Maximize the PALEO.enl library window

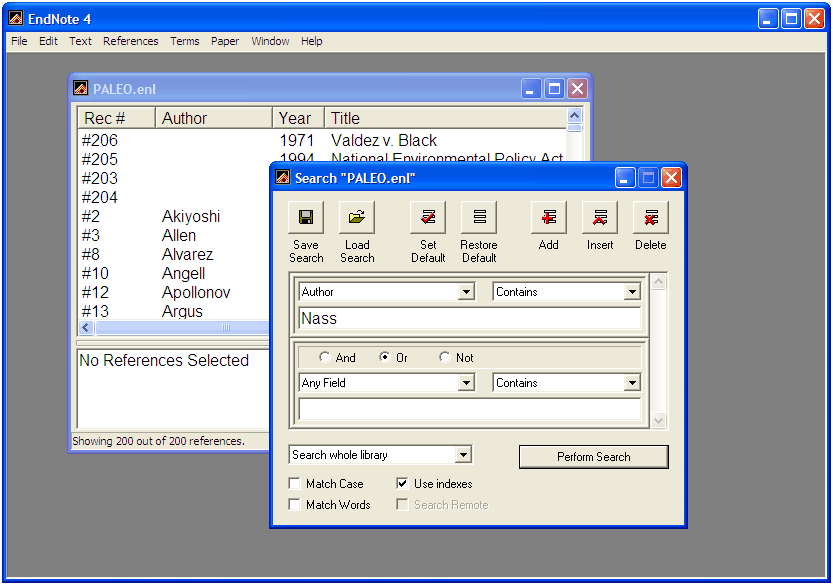click(x=554, y=88)
